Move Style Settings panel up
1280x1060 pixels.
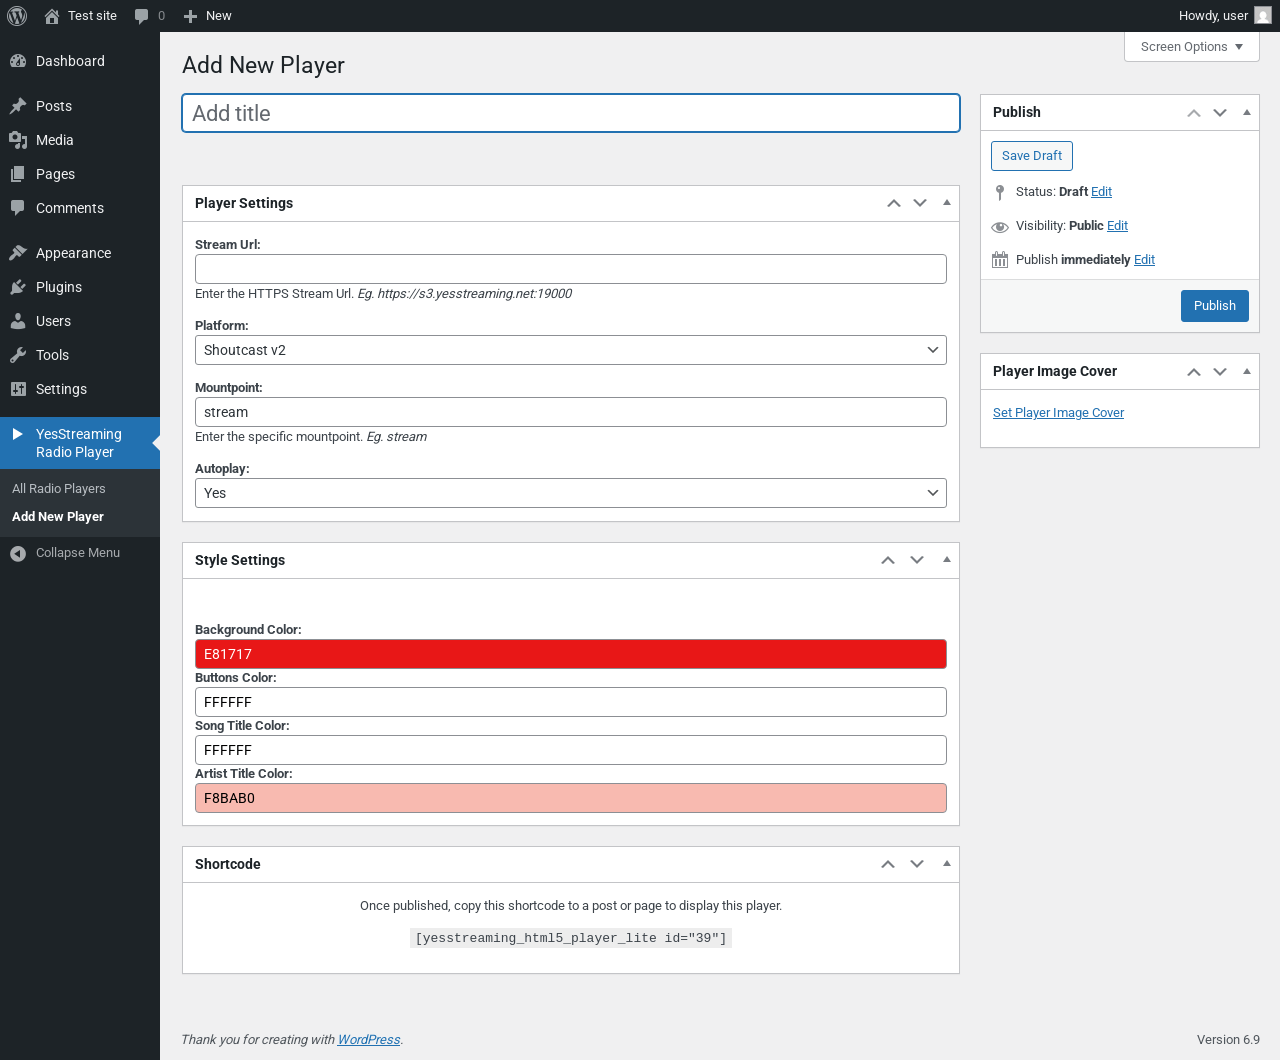click(x=888, y=560)
